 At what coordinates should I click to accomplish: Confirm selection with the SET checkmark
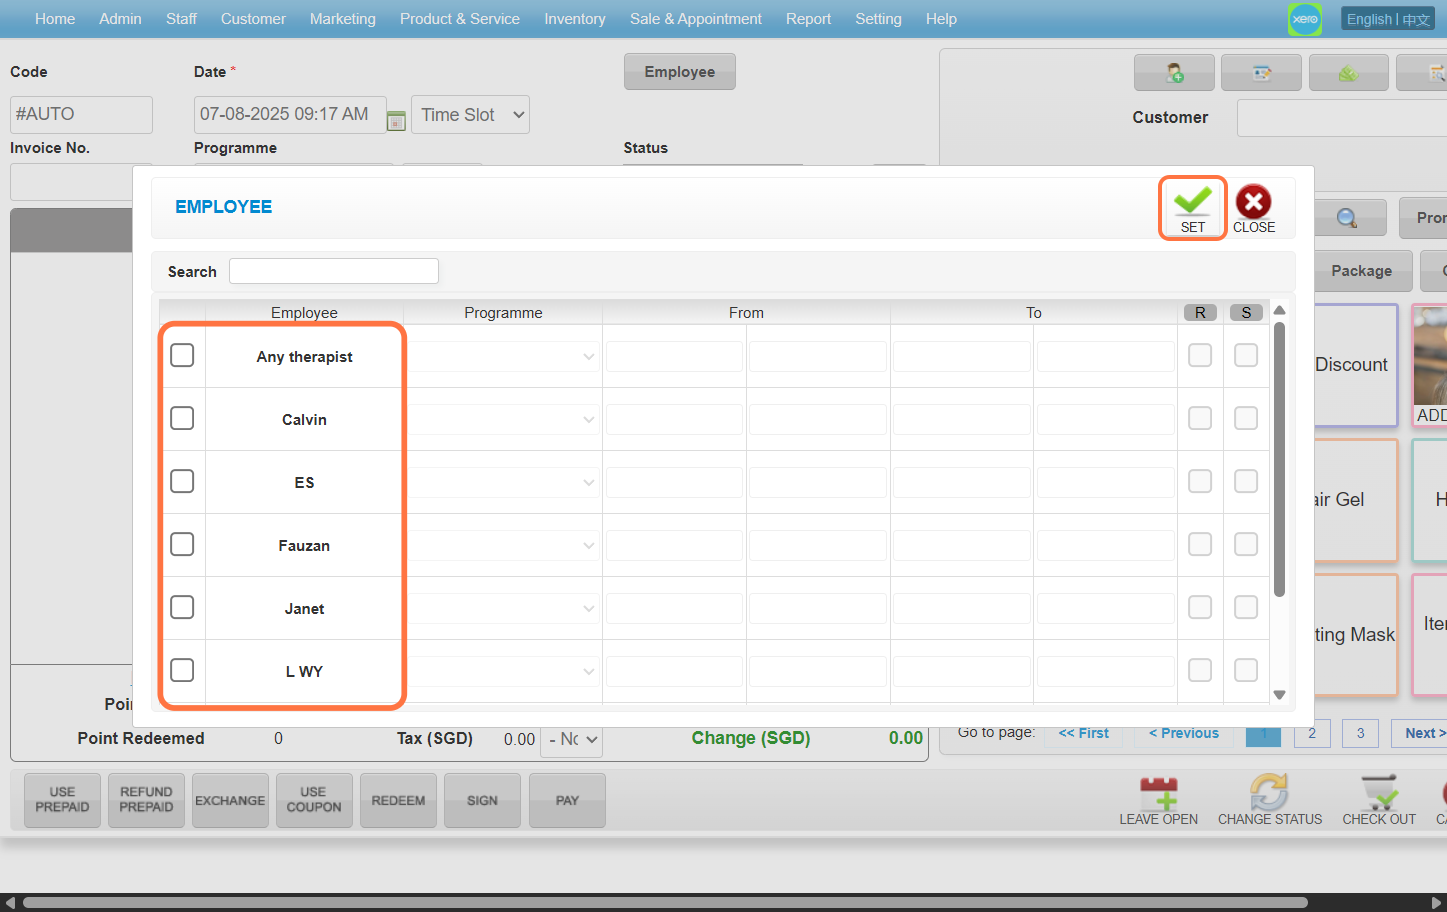click(1192, 208)
